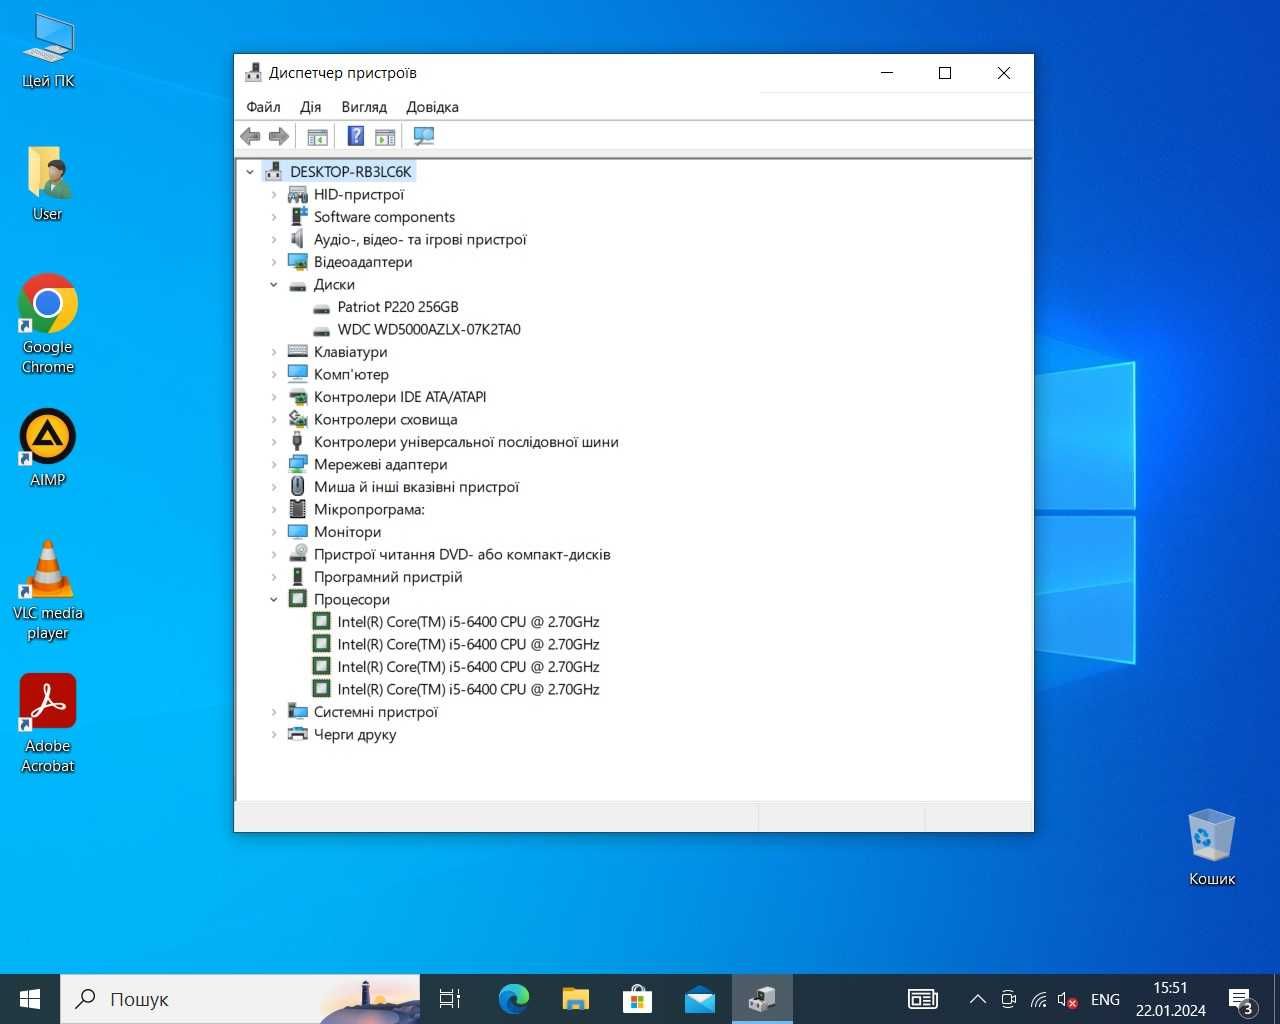Expand the Системні пристрої category
Image resolution: width=1280 pixels, height=1024 pixels.
[274, 712]
